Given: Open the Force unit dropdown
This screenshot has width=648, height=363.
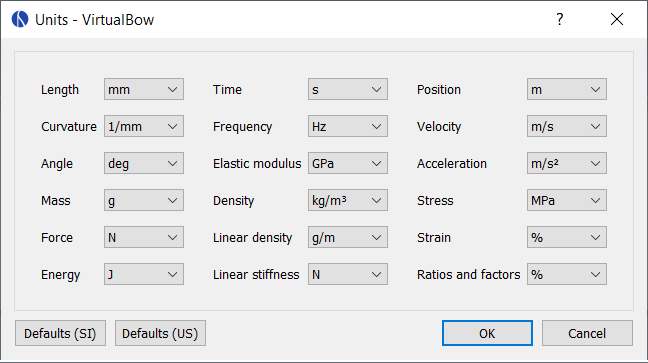Looking at the screenshot, I should click(x=143, y=237).
